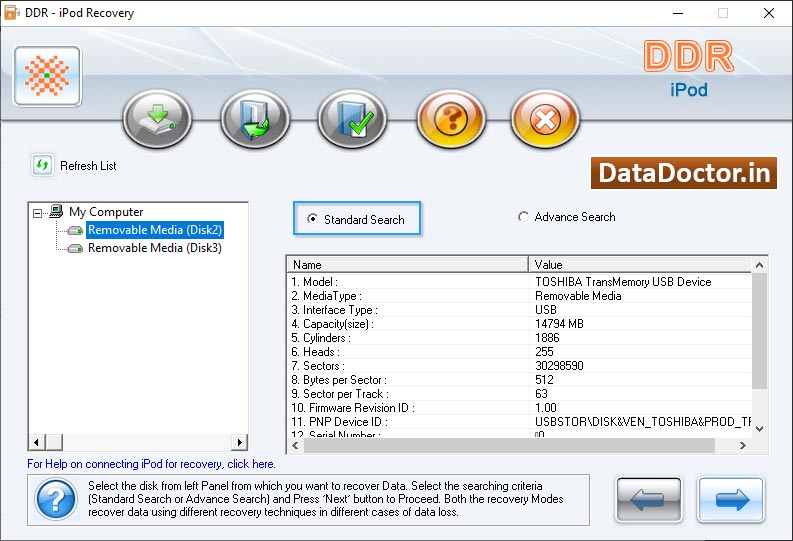Click details table scroll down arrow
793x541 pixels.
pos(759,429)
